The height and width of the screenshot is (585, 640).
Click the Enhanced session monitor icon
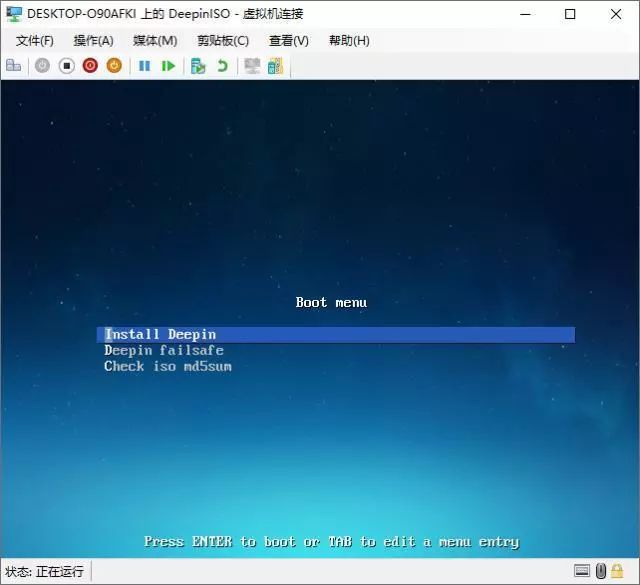click(252, 66)
